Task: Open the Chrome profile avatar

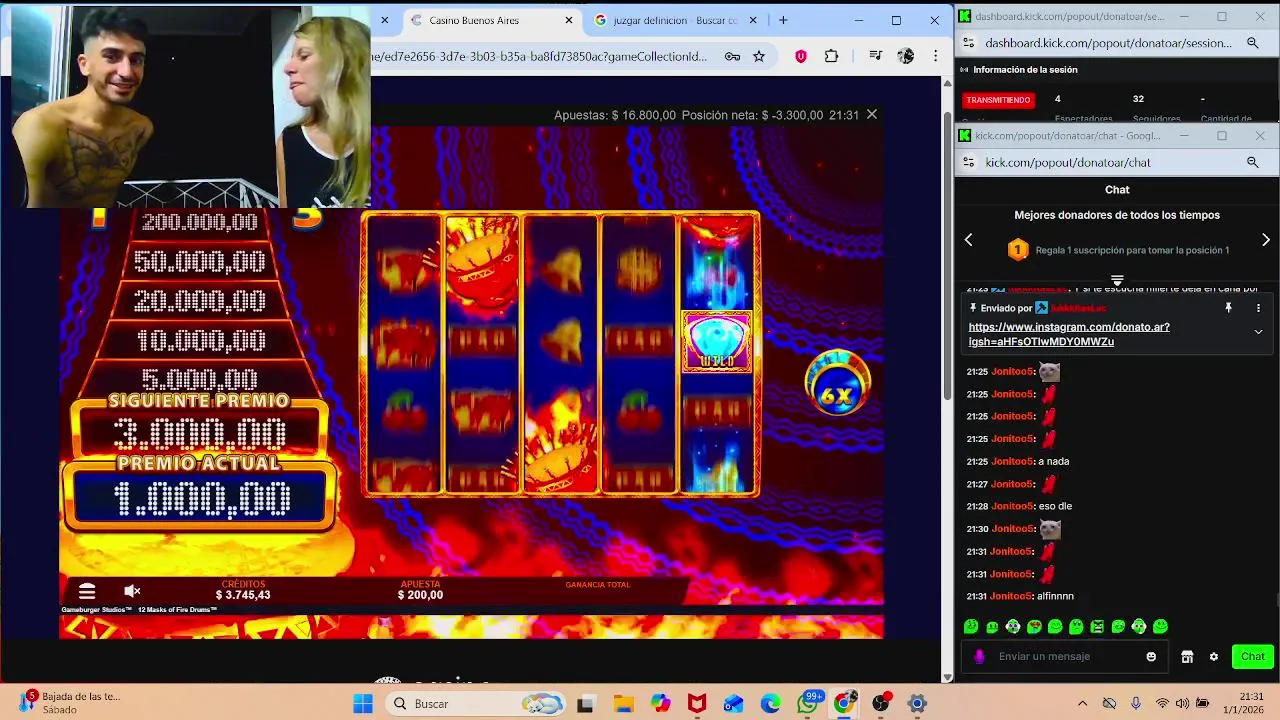Action: tap(905, 56)
